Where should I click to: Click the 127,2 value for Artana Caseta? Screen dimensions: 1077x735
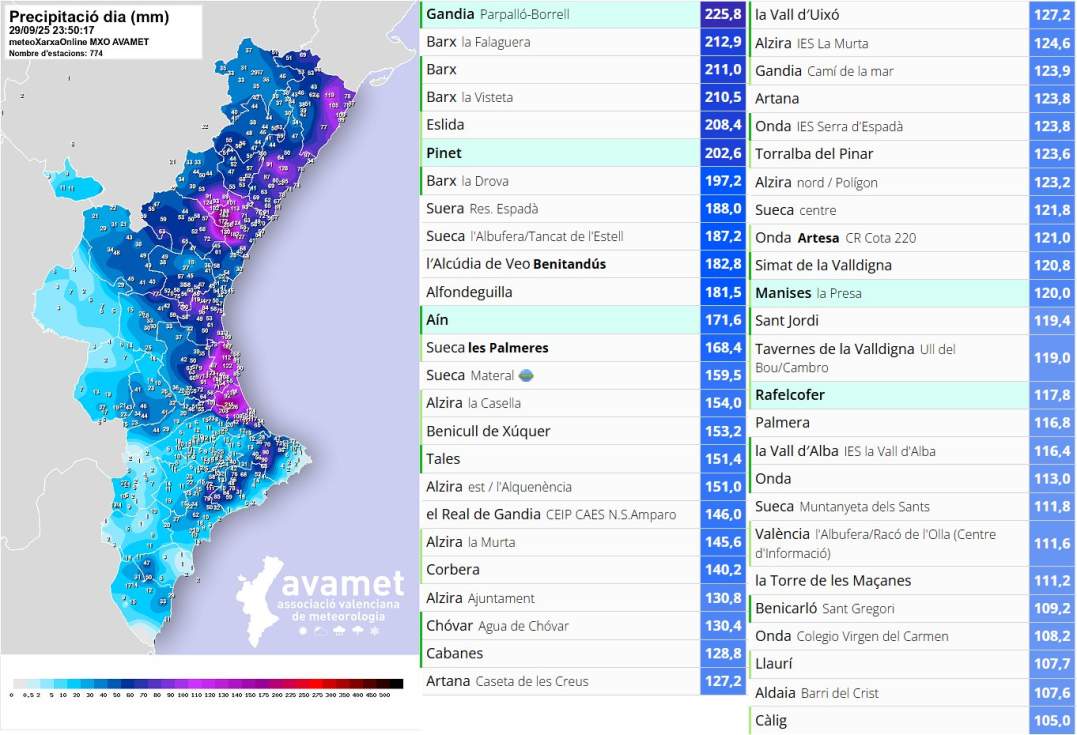click(723, 681)
